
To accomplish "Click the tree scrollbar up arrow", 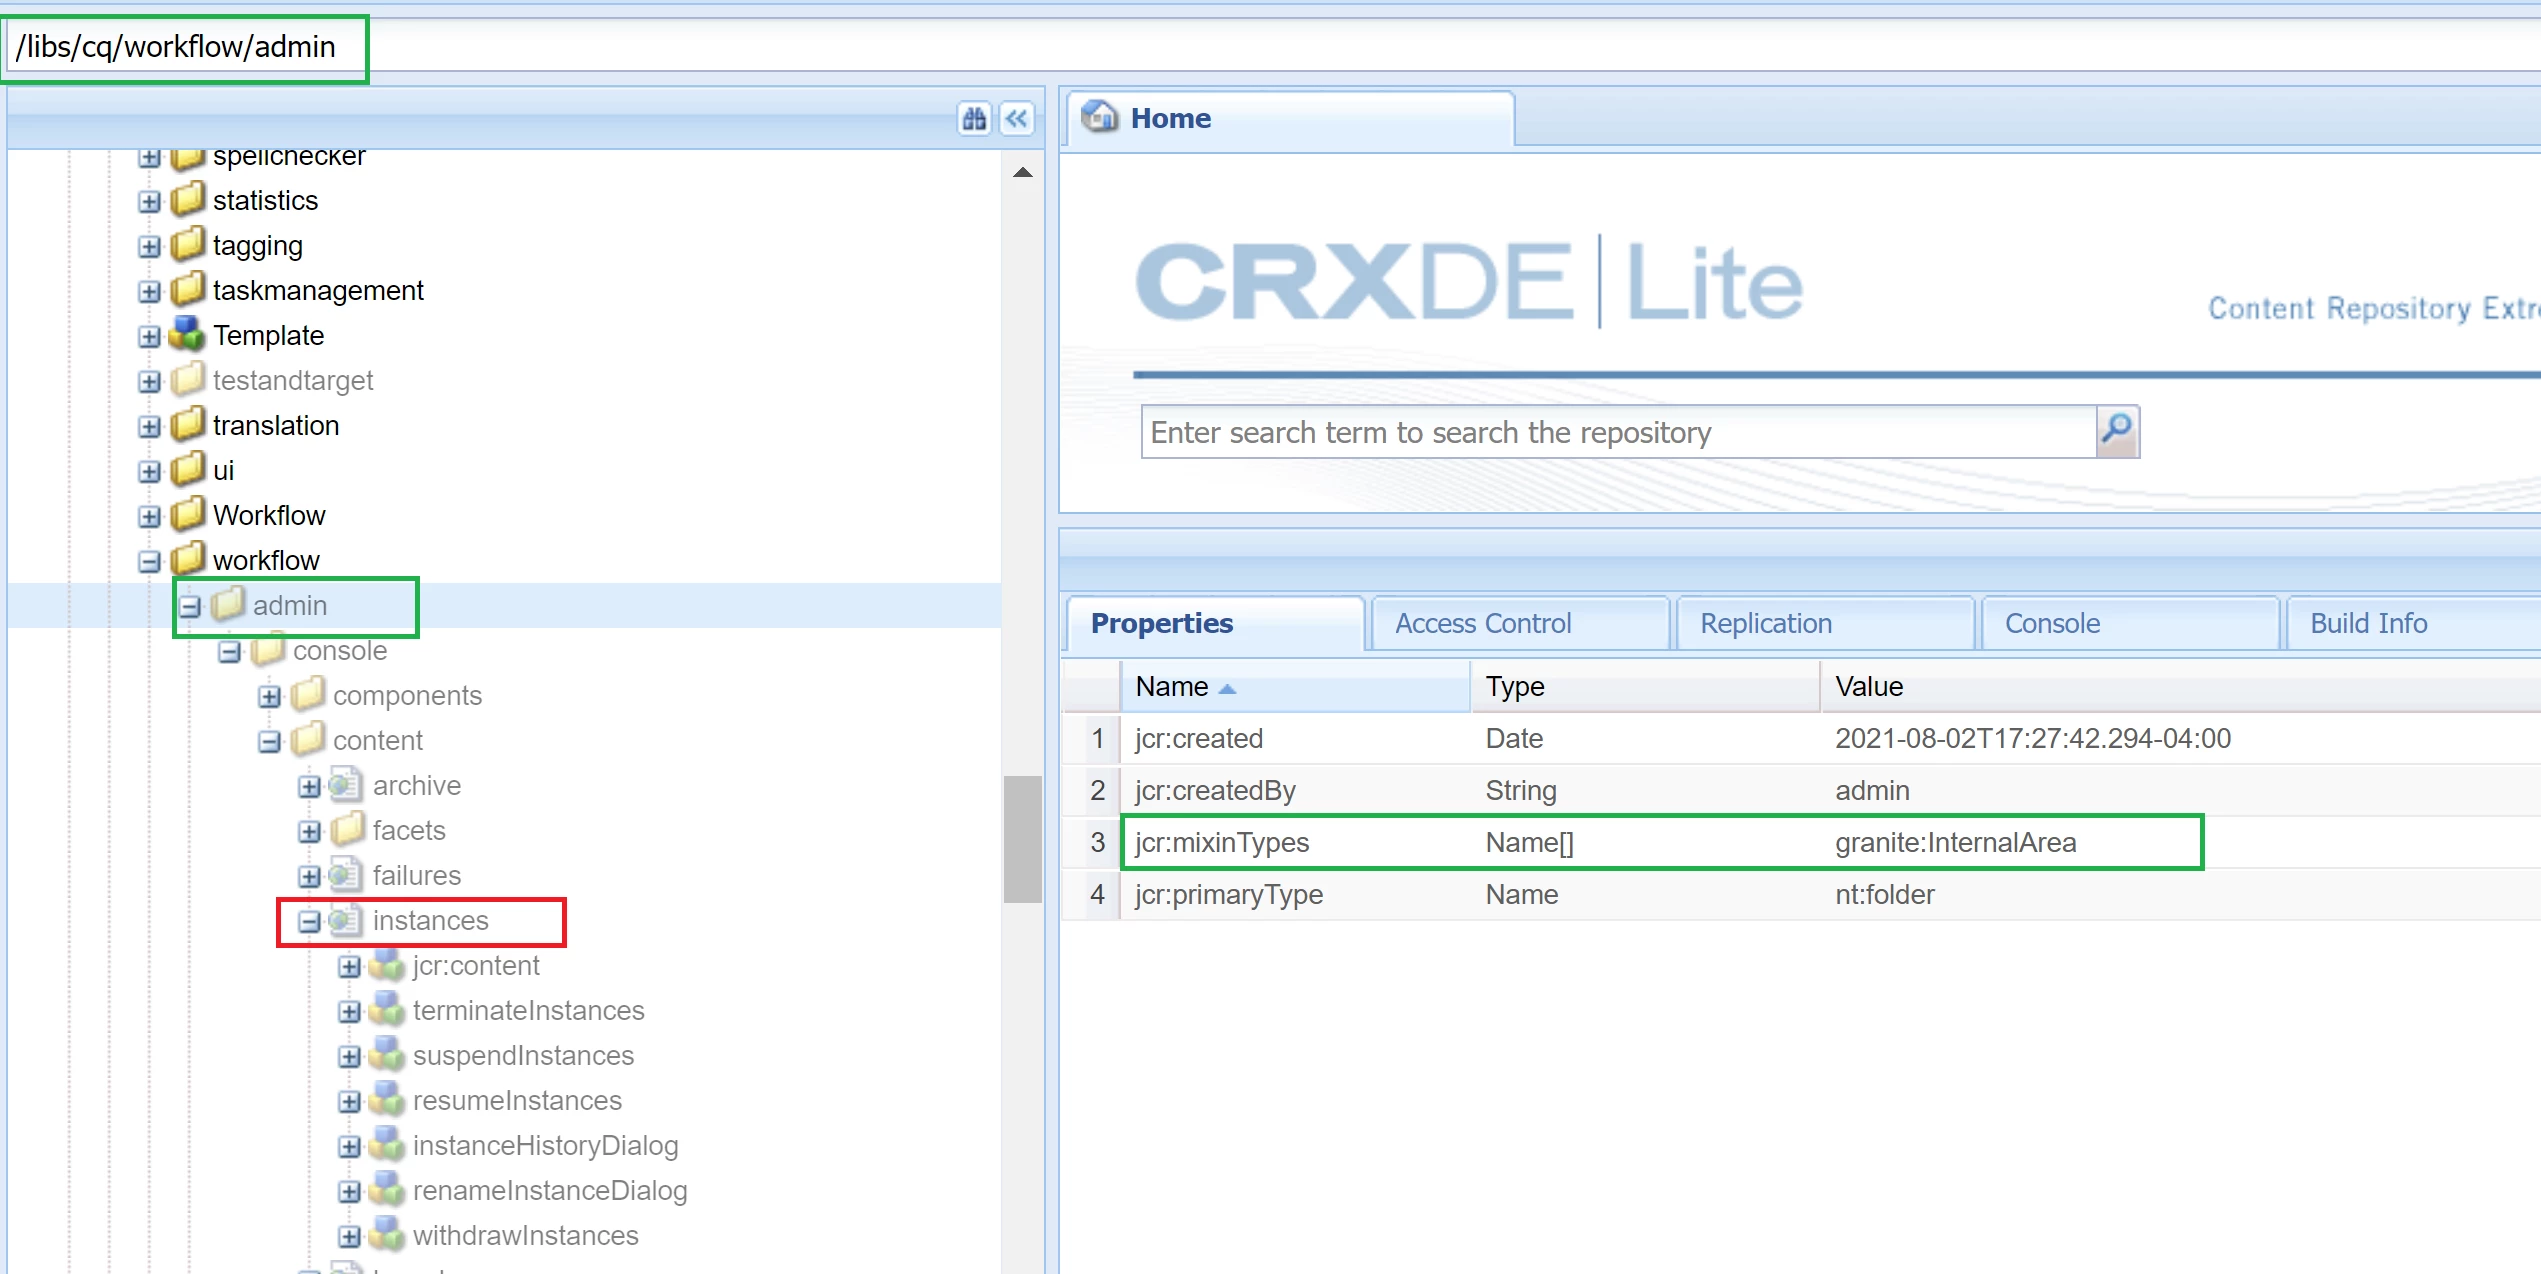I will [1022, 172].
